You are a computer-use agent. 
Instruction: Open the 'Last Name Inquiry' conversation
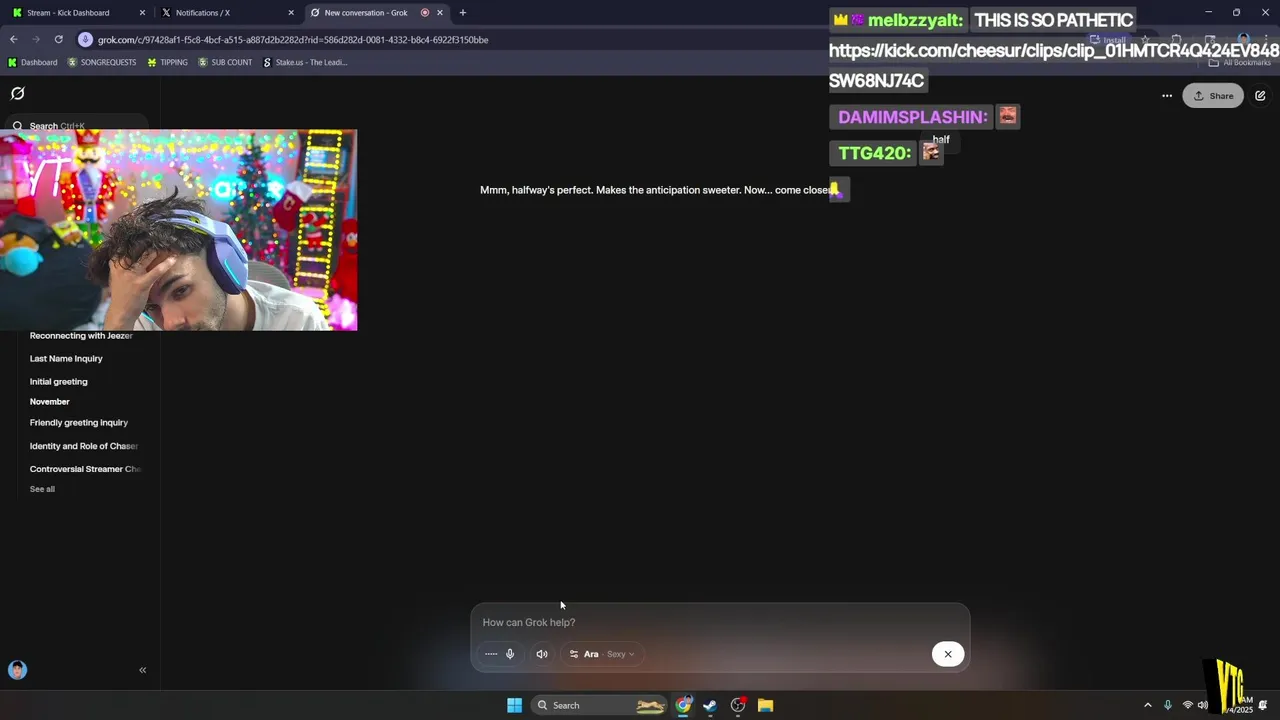[x=66, y=359]
